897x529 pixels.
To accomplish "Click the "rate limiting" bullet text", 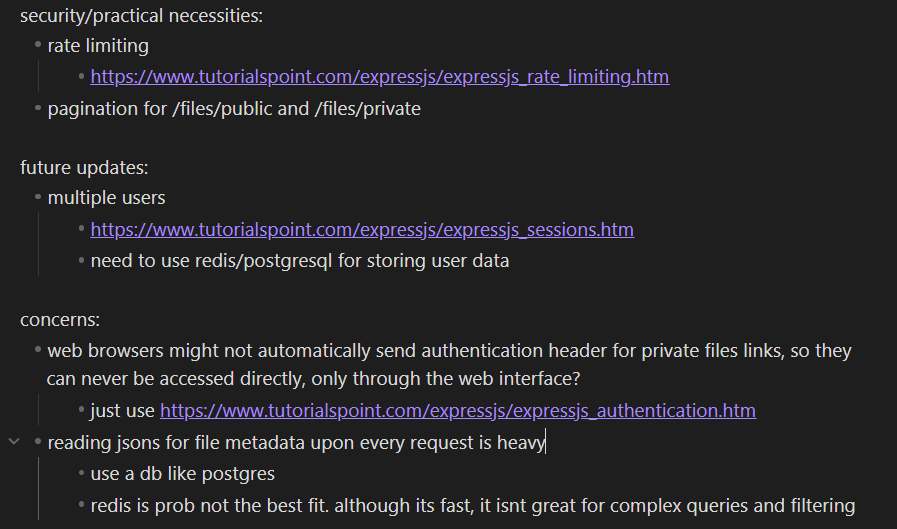I will 98,46.
